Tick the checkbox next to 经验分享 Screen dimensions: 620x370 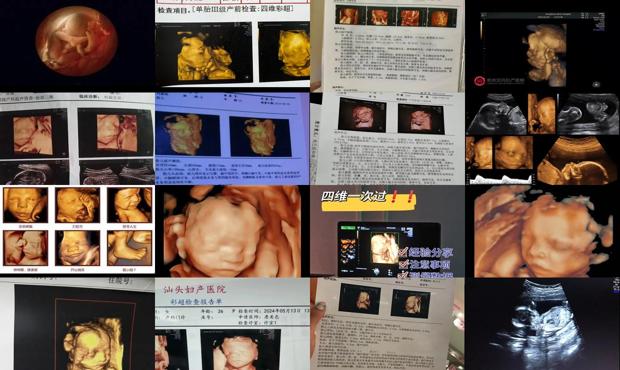(403, 252)
